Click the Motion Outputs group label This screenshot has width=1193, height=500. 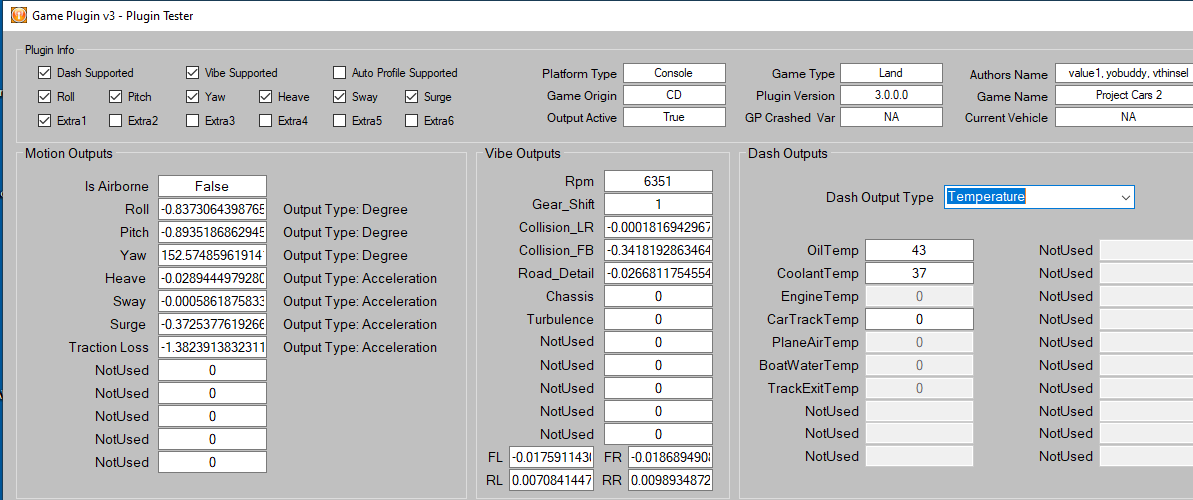[x=68, y=154]
